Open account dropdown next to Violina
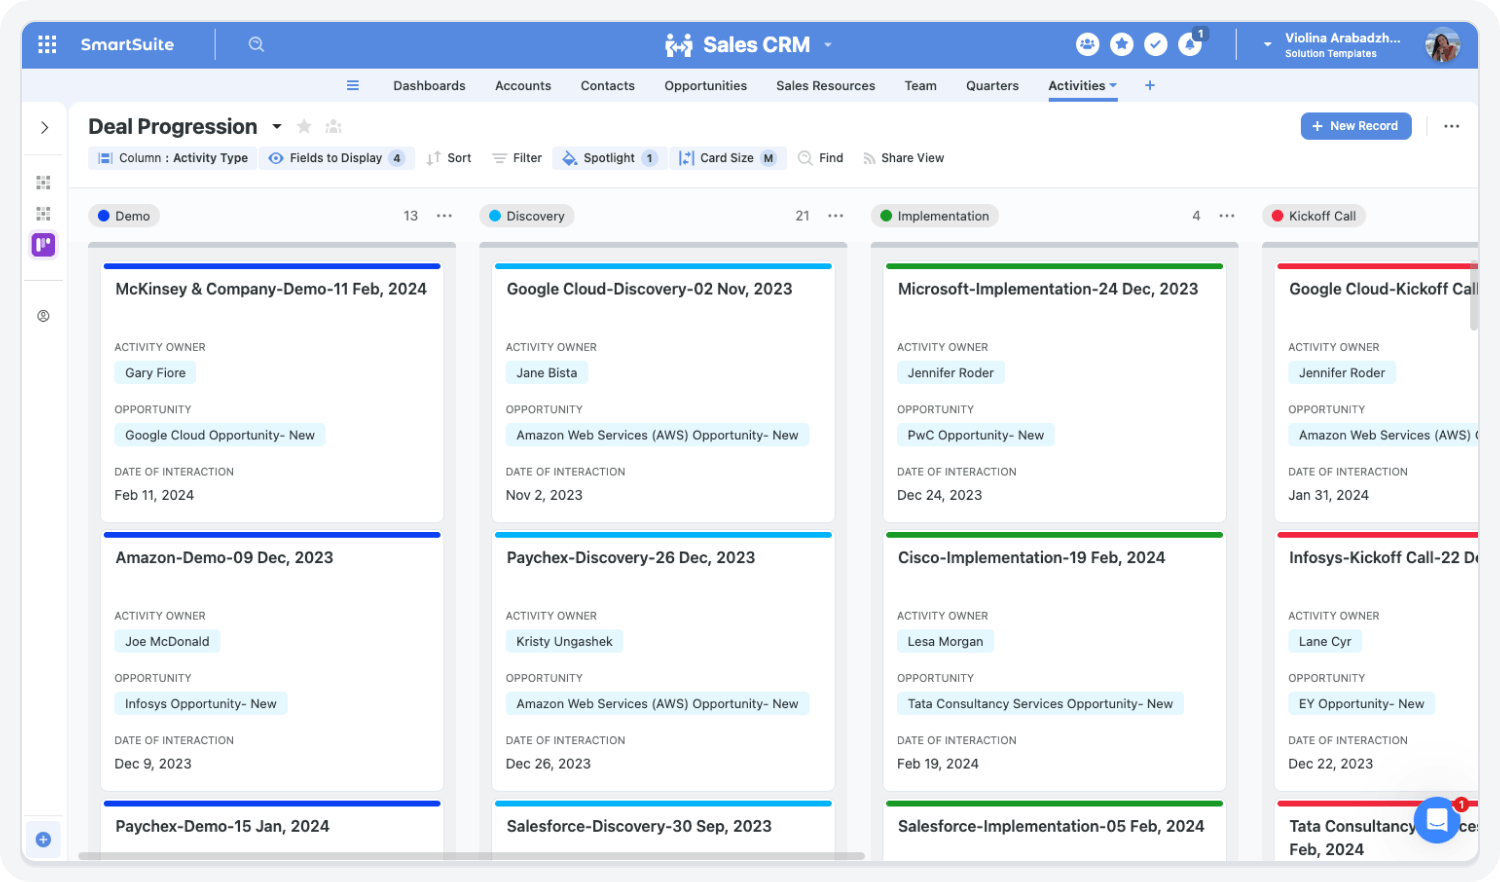 coord(1267,45)
